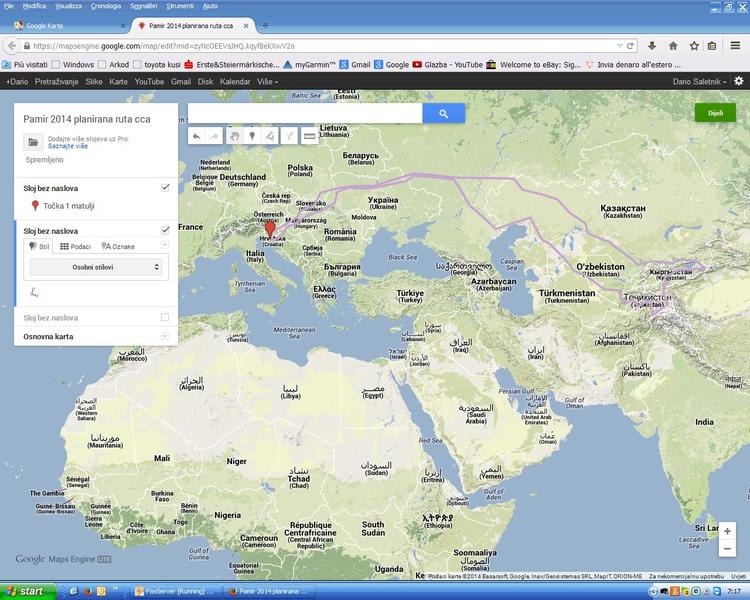
Task: Expand the Osnovna karta options arrow
Action: tap(165, 336)
